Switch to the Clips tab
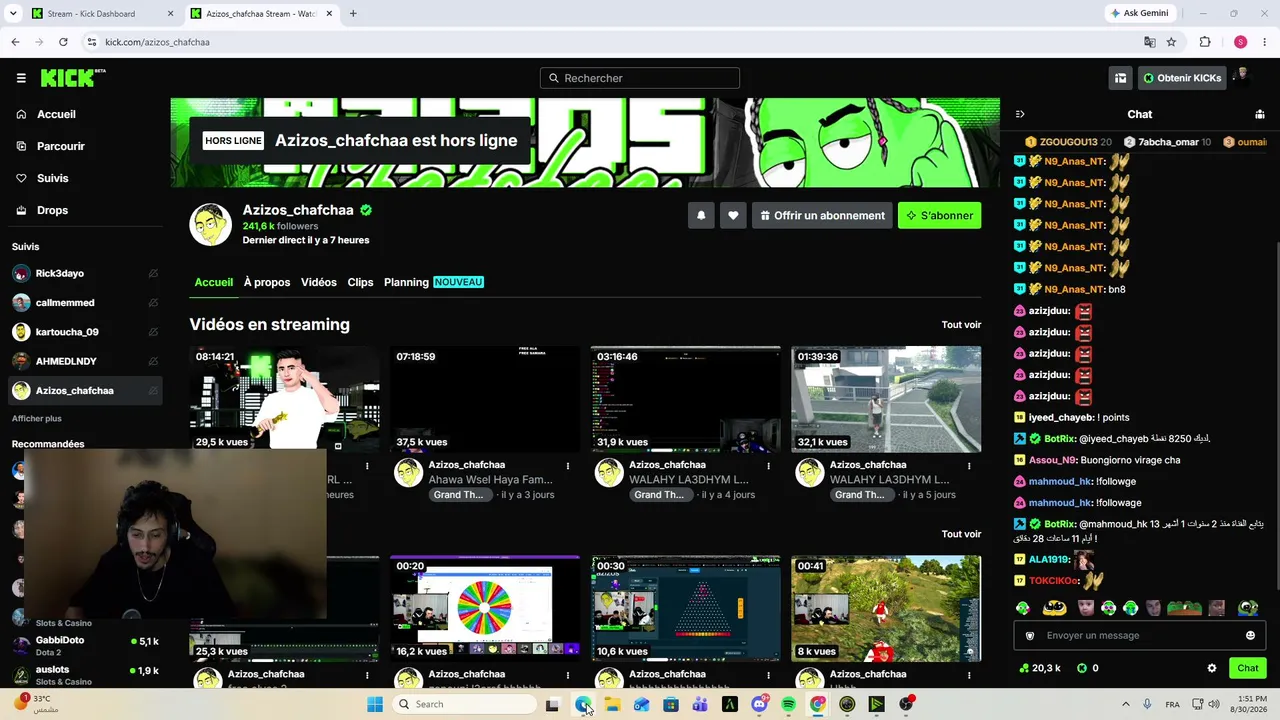Image resolution: width=1280 pixels, height=720 pixels. (x=360, y=282)
